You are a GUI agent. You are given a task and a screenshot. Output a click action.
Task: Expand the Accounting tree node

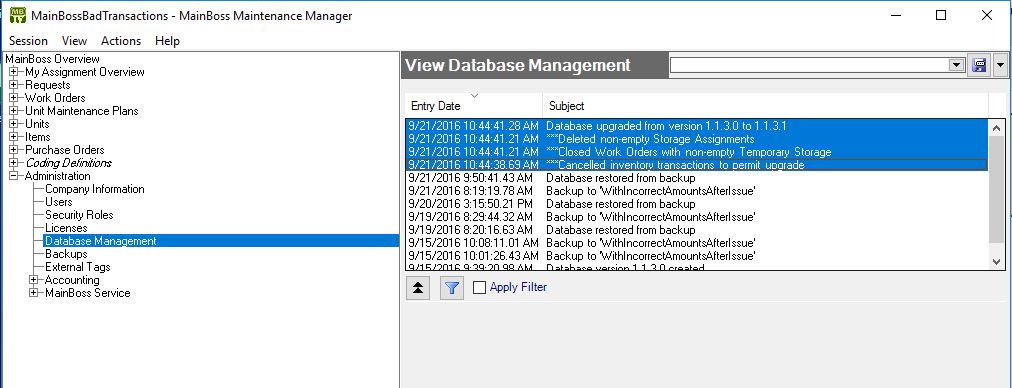34,280
